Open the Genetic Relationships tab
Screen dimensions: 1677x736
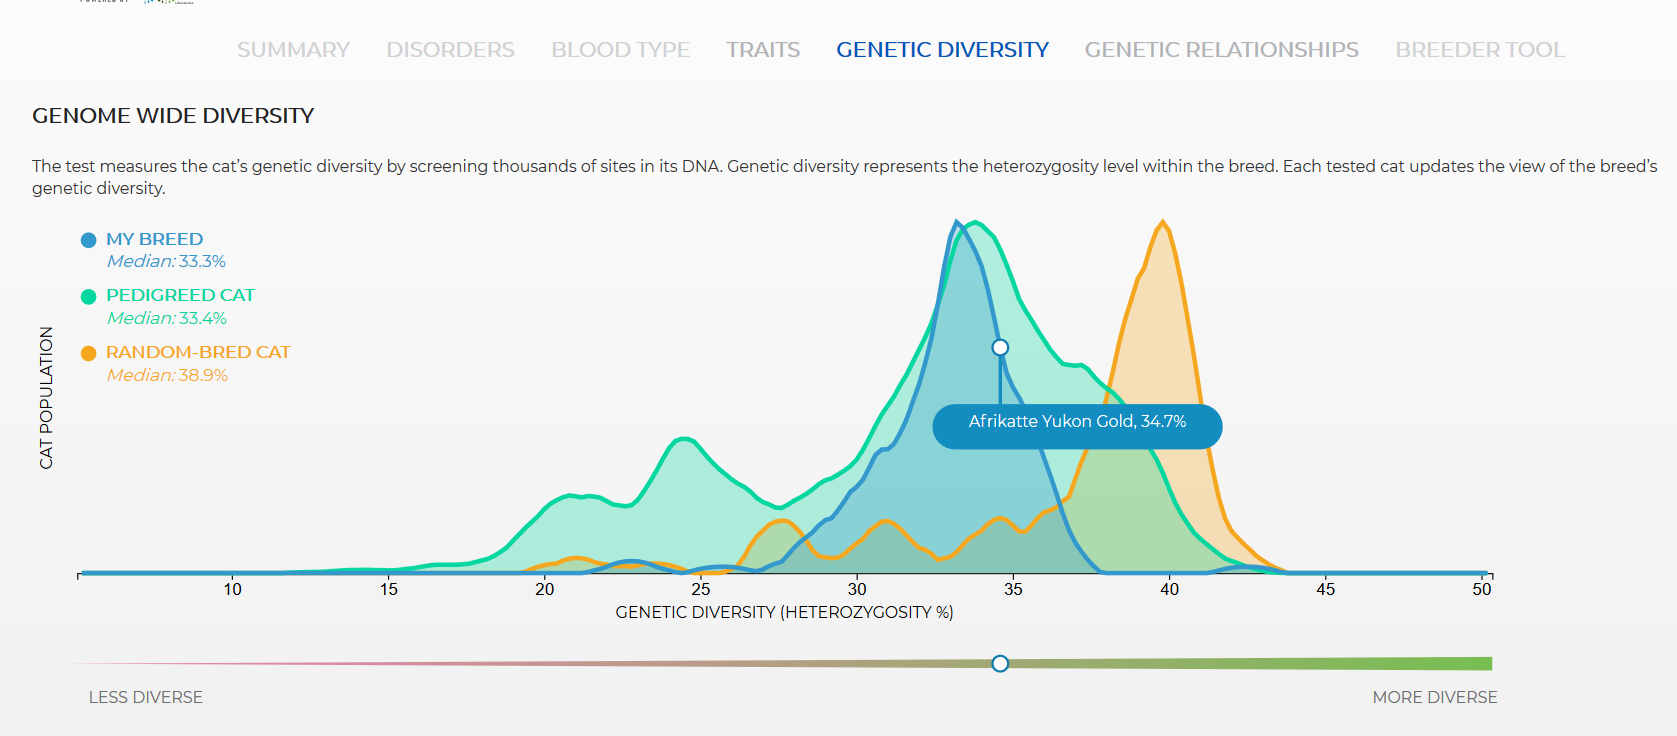point(1221,50)
